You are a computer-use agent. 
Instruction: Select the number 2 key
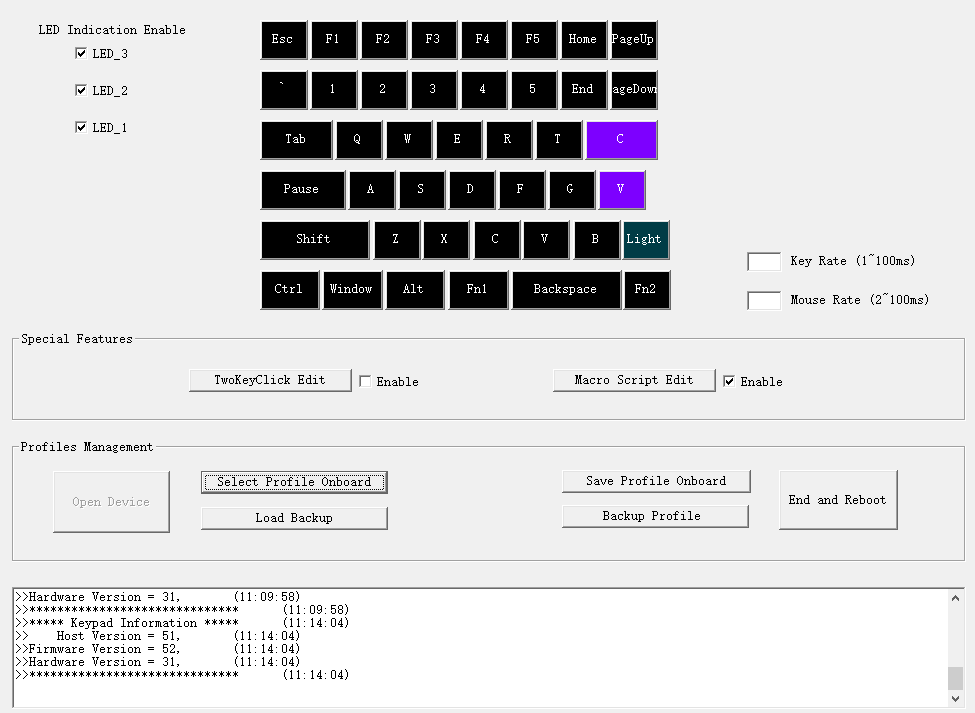tap(384, 90)
